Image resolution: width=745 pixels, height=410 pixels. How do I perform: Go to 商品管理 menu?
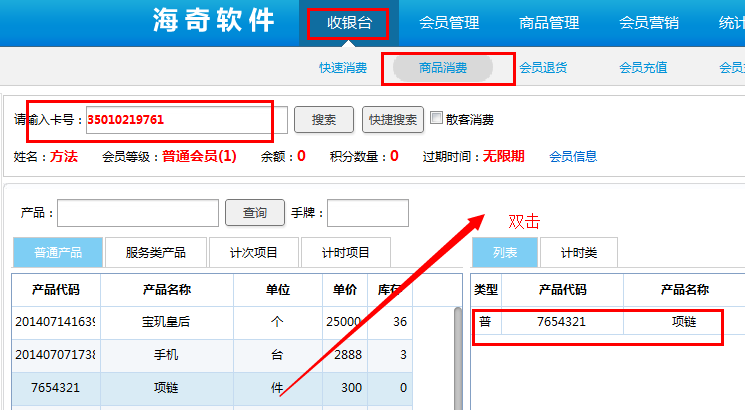(x=549, y=22)
